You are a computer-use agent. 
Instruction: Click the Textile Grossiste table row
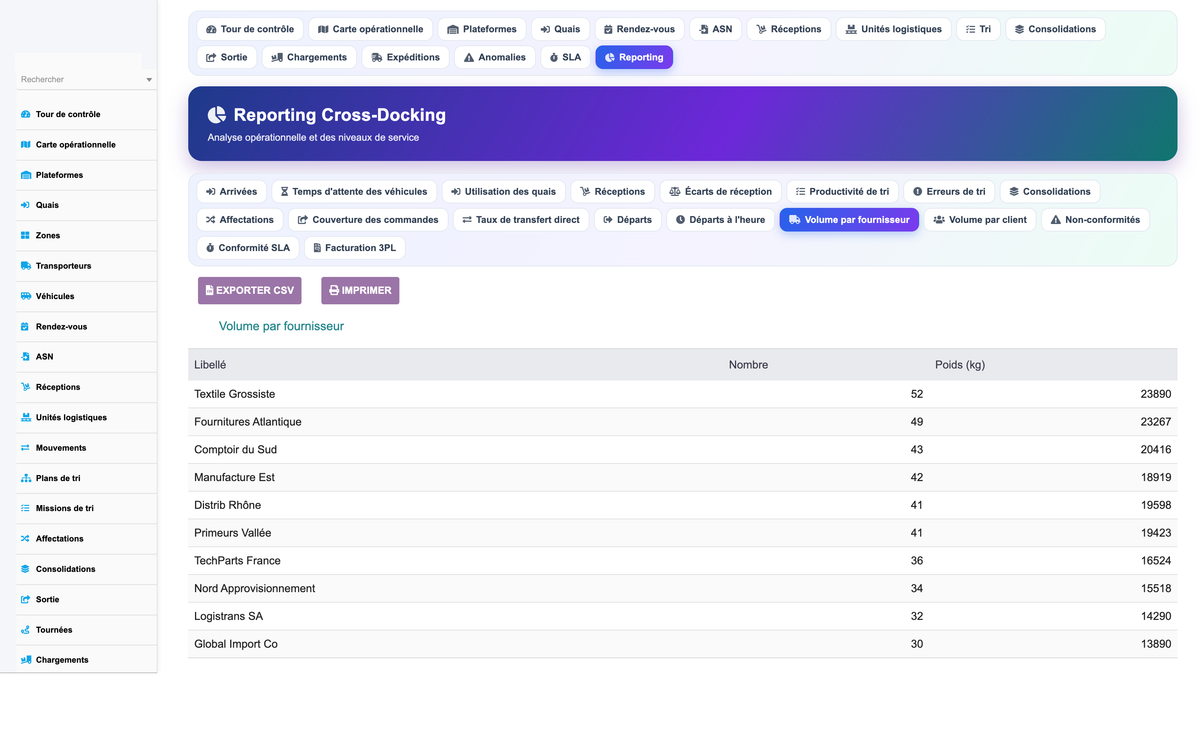pos(683,394)
